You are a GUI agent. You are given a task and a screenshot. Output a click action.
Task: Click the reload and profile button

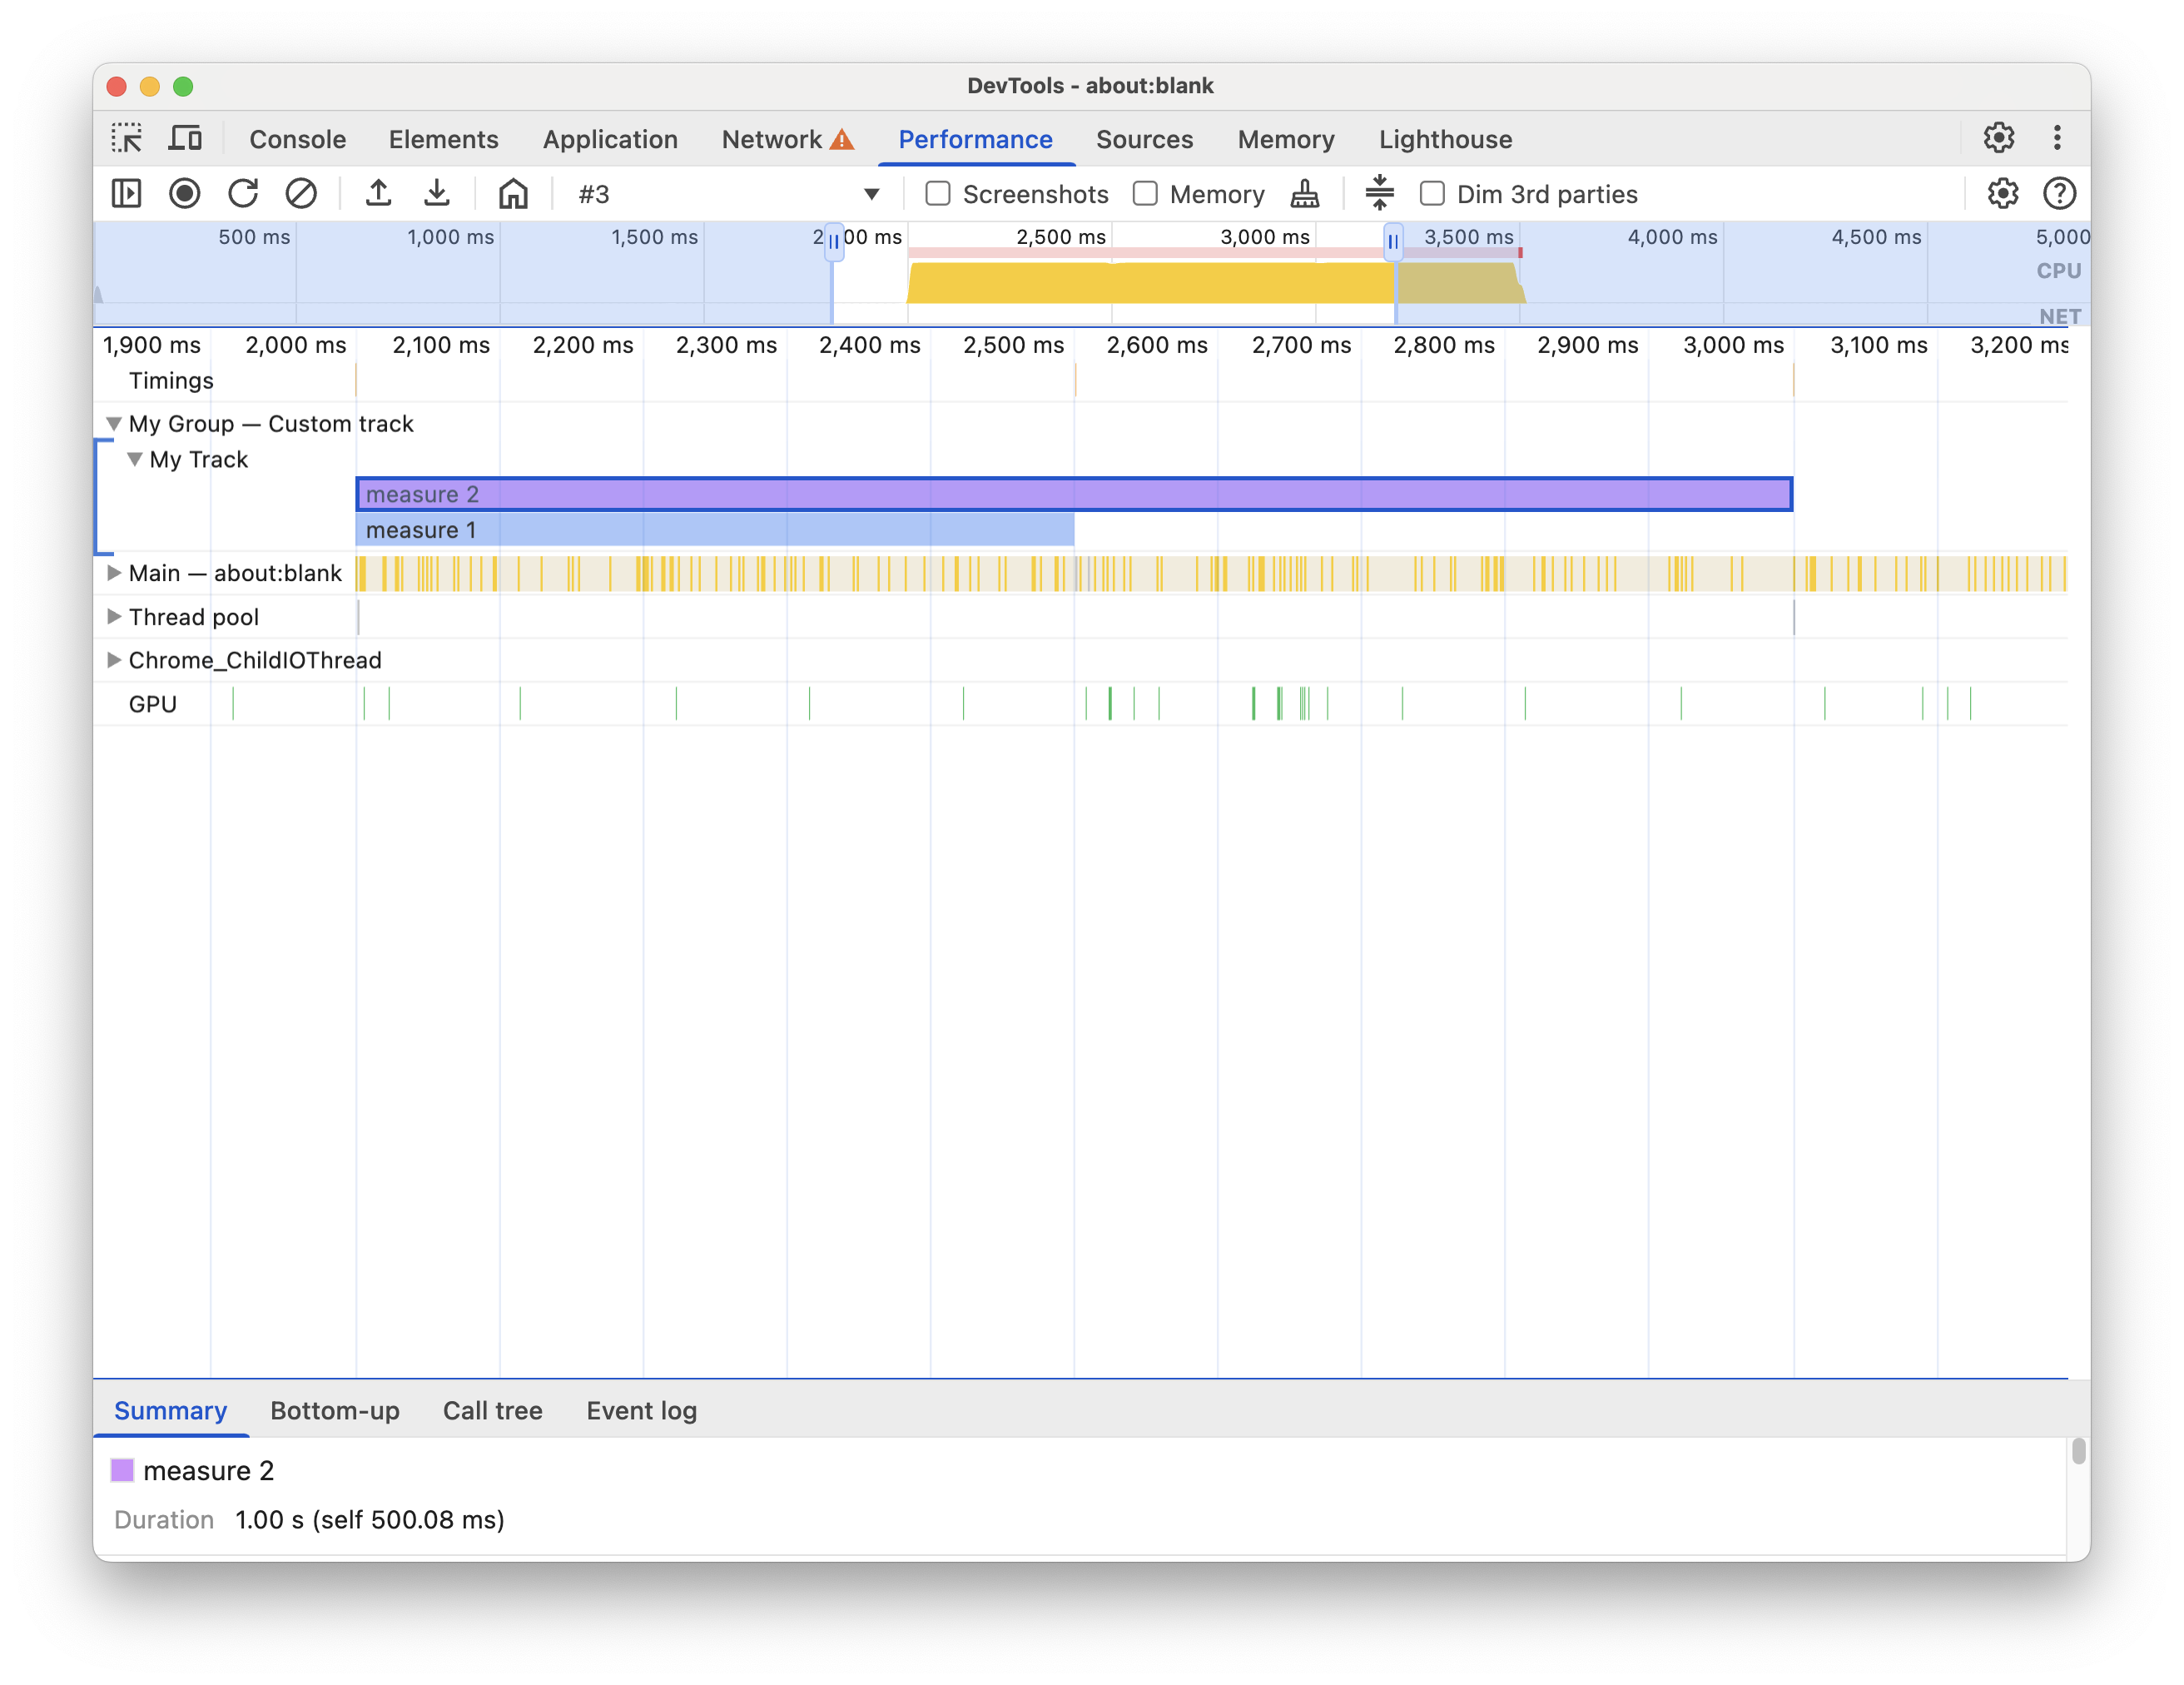(x=242, y=191)
